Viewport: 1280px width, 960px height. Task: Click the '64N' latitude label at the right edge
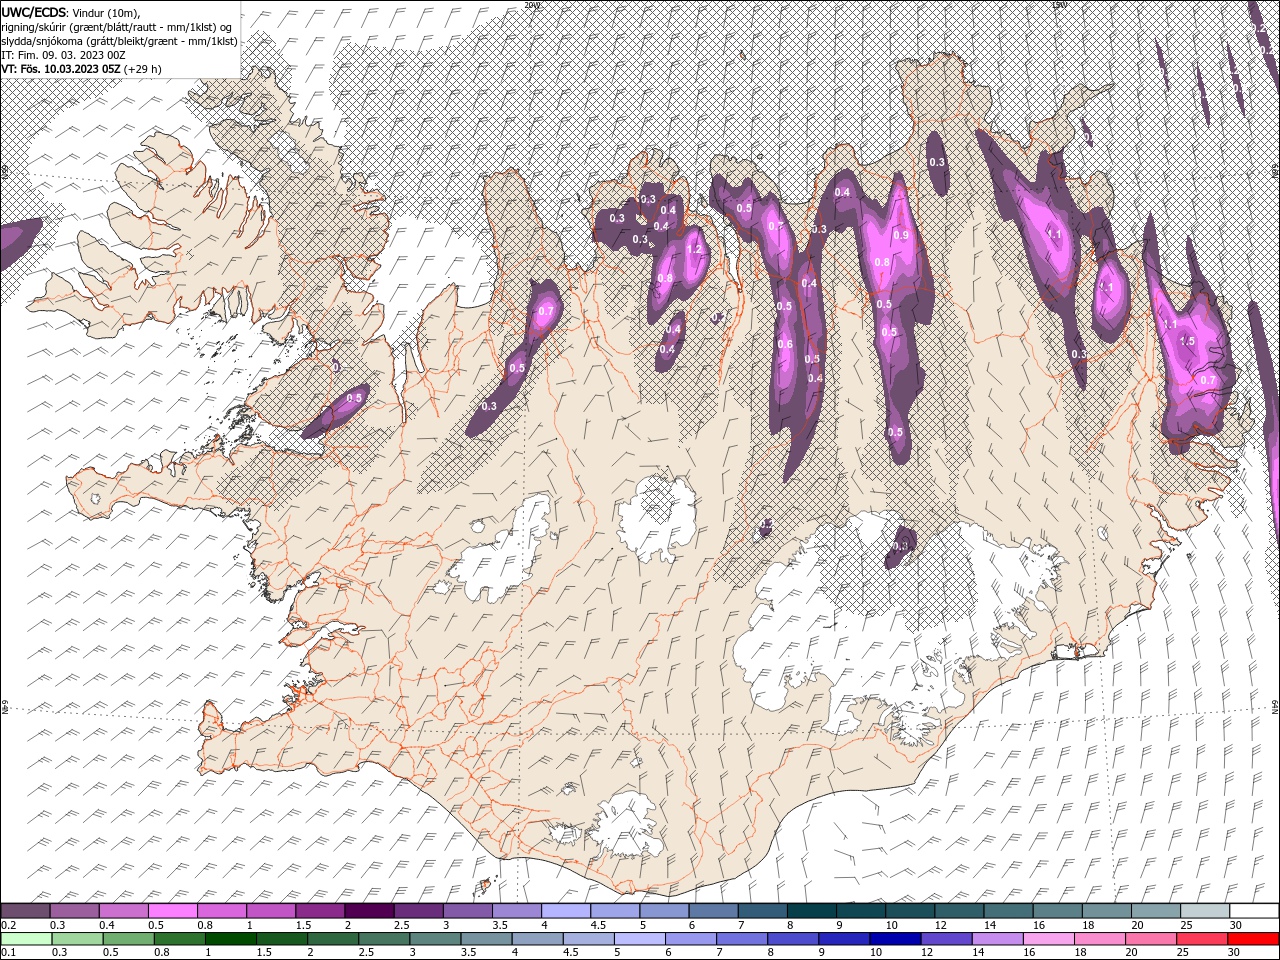tap(1275, 705)
